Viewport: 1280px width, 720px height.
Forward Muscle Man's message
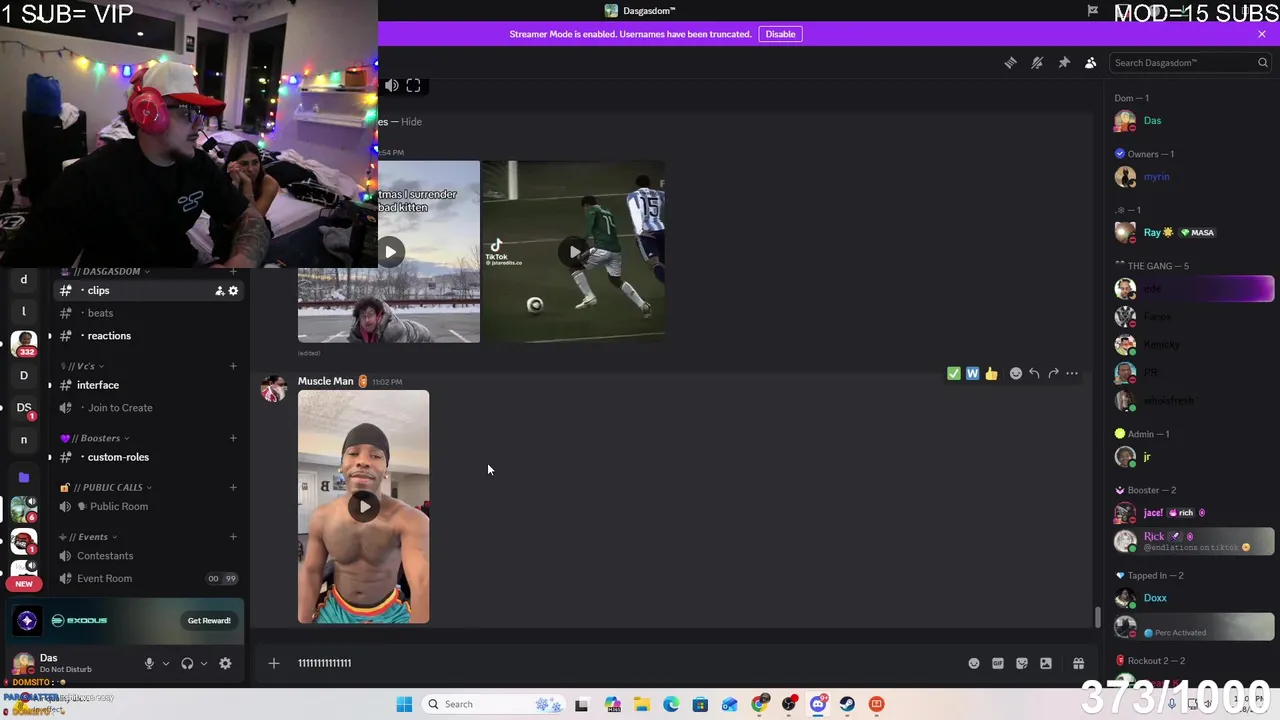1053,373
